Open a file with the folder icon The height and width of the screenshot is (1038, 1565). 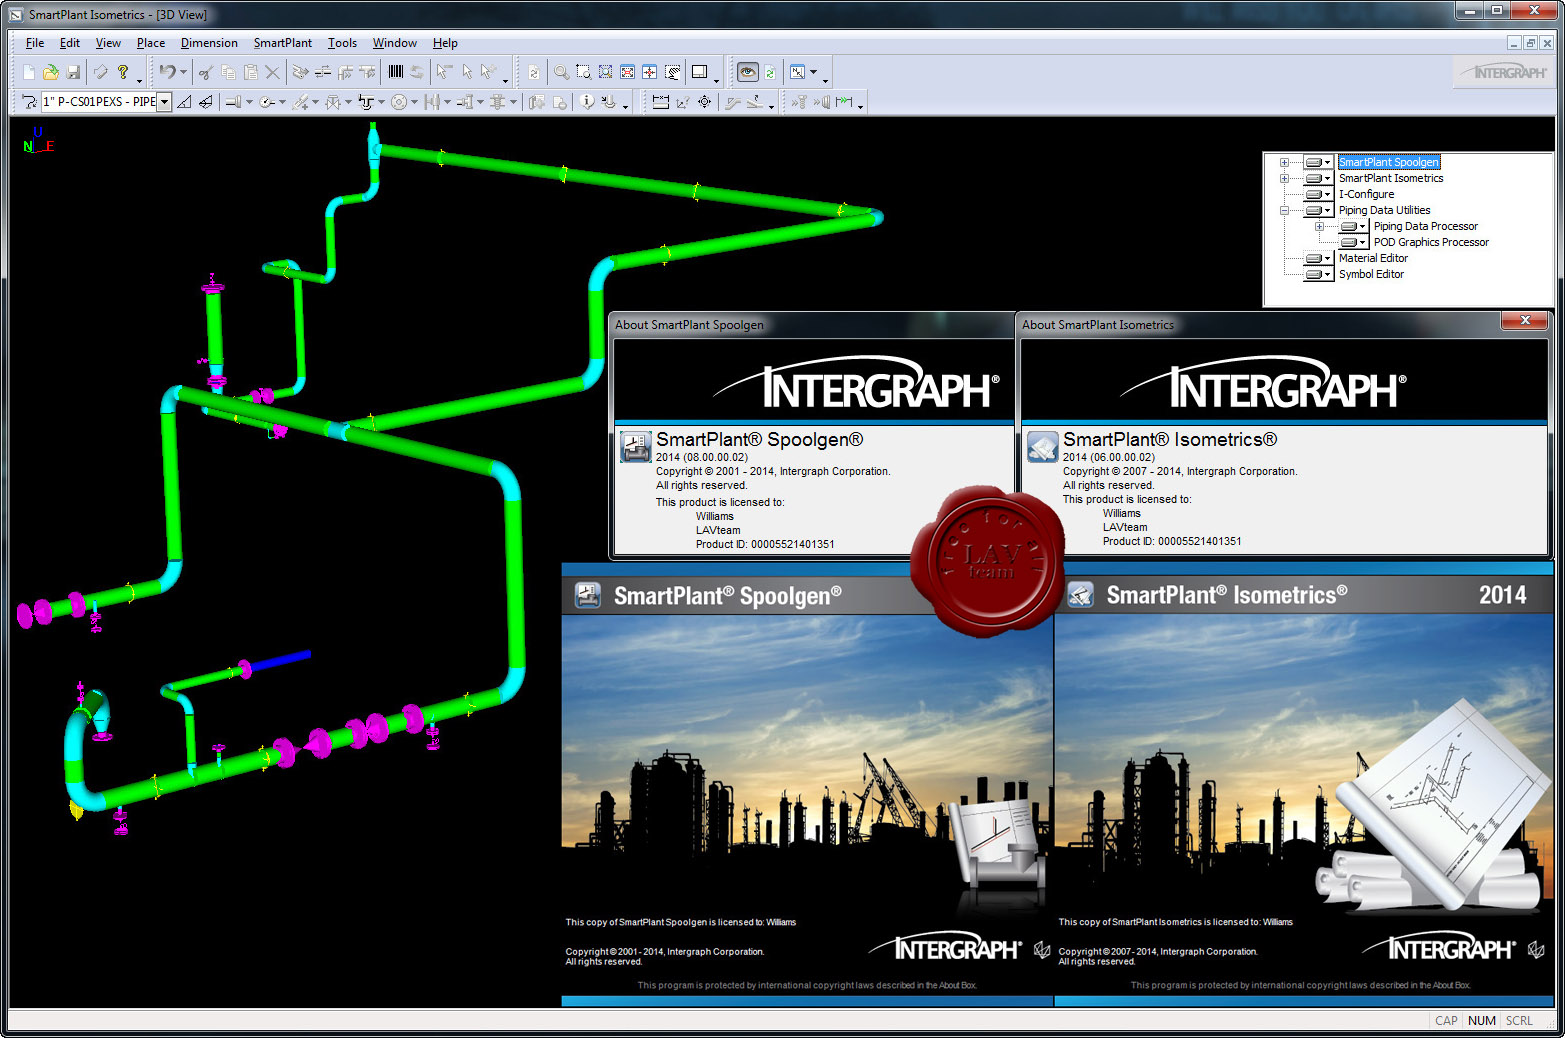[x=51, y=72]
